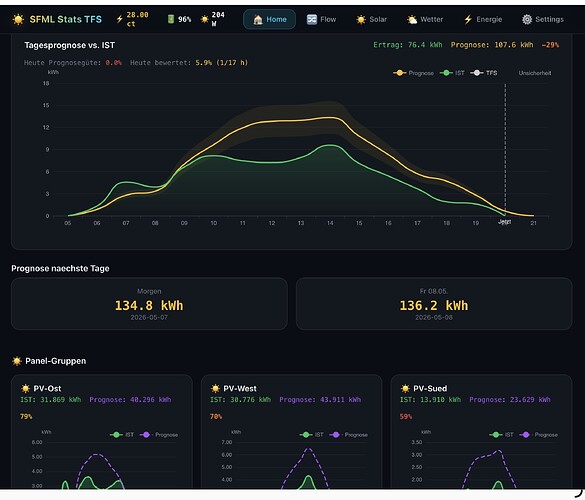Image resolution: width=585 pixels, height=500 pixels.
Task: Click the sun icon beside 204 W
Action: pos(204,19)
